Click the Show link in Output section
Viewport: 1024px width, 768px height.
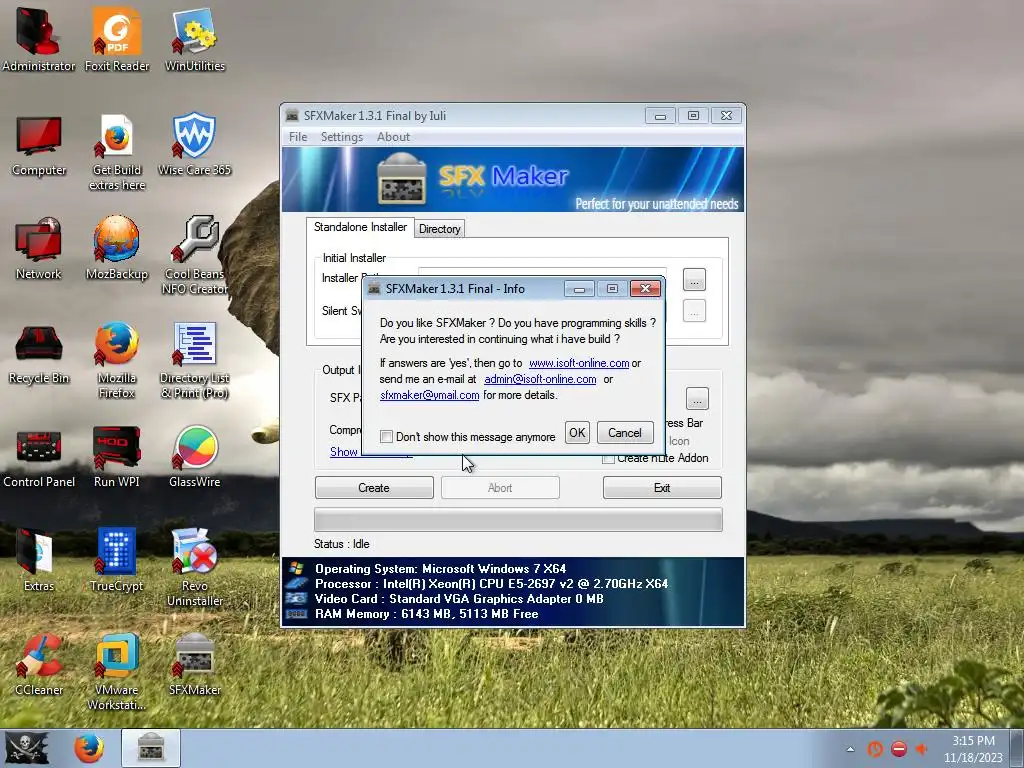pos(344,452)
